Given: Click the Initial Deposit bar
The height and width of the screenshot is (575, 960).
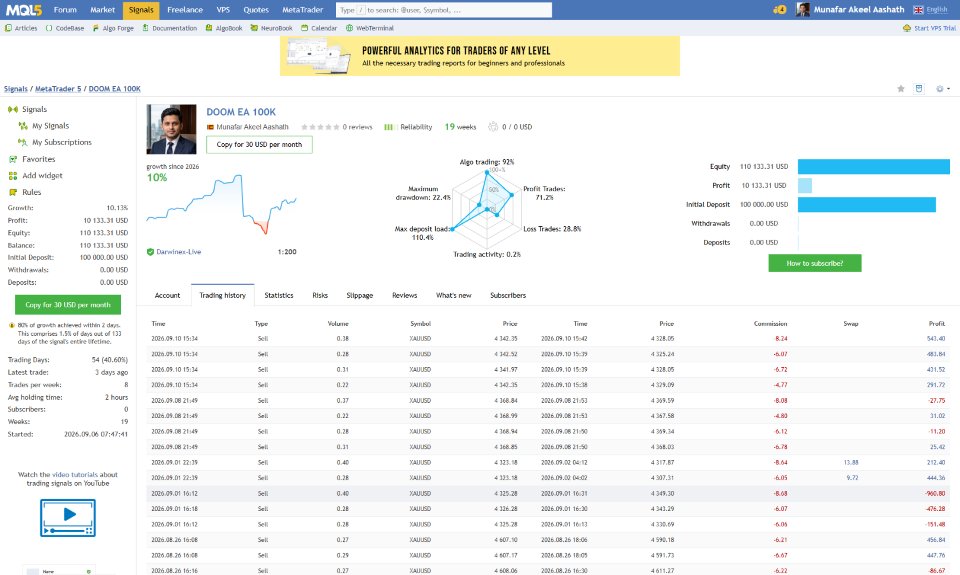Looking at the screenshot, I should [867, 205].
